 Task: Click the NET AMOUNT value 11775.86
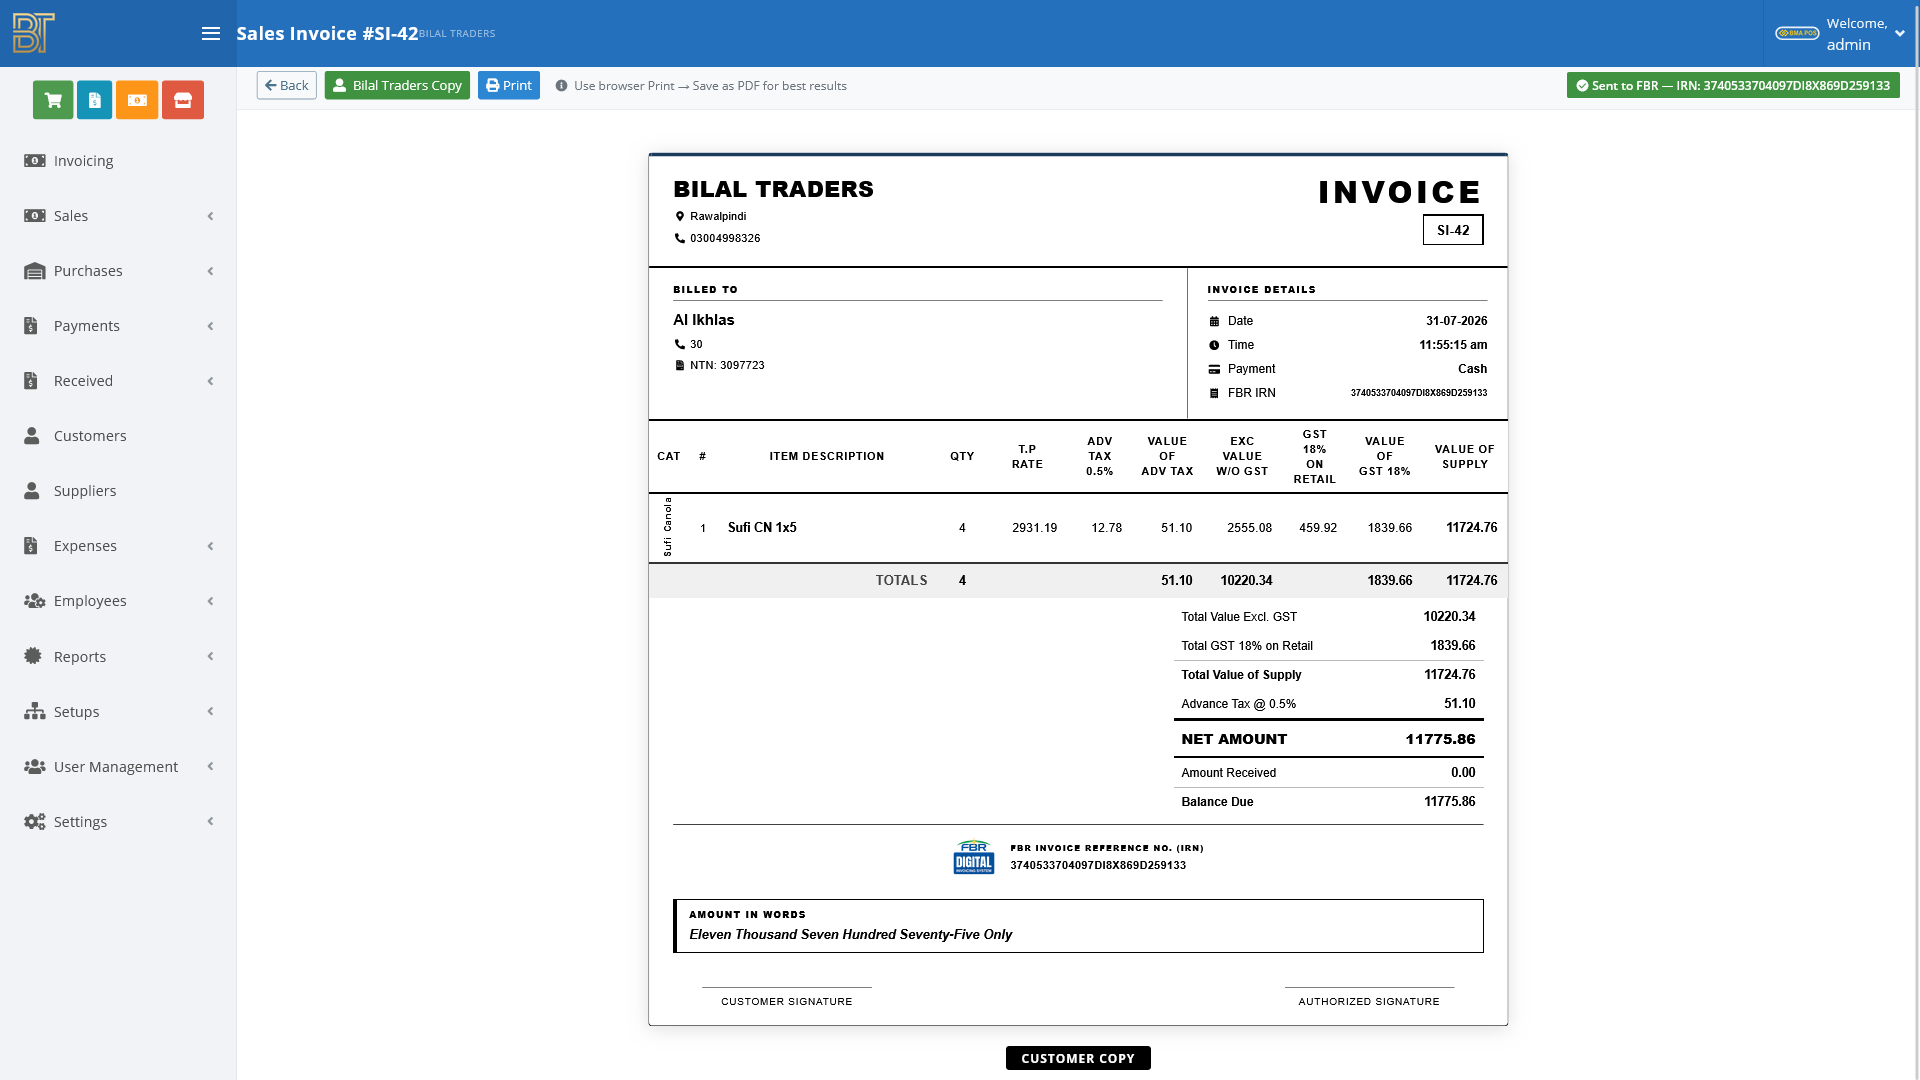[1440, 739]
